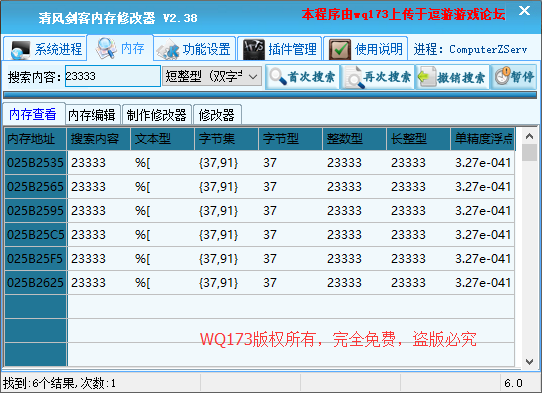Open the 短整型 data type dropdown
The image size is (542, 393).
click(x=212, y=76)
